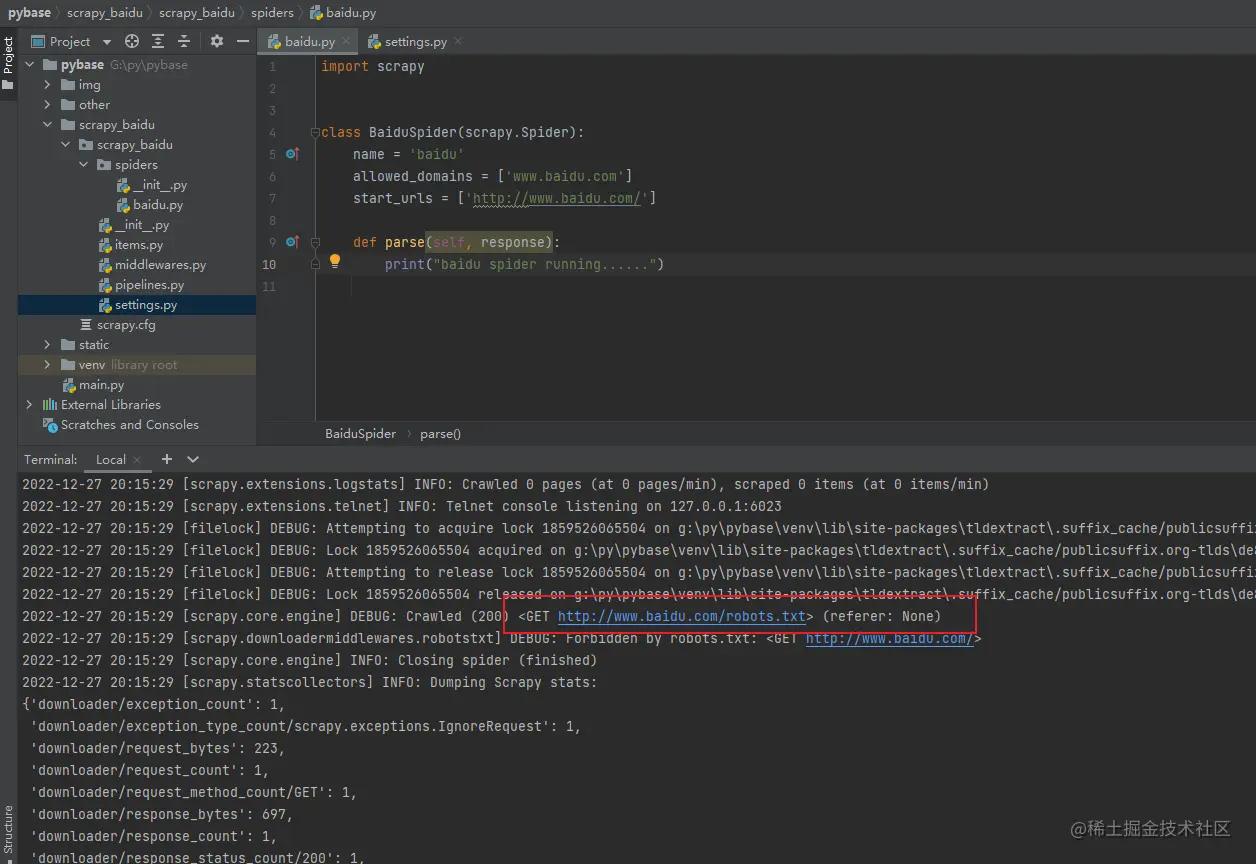Fold the BaiduSpider class at line 4
Image resolution: width=1256 pixels, height=864 pixels.
[x=314, y=133]
